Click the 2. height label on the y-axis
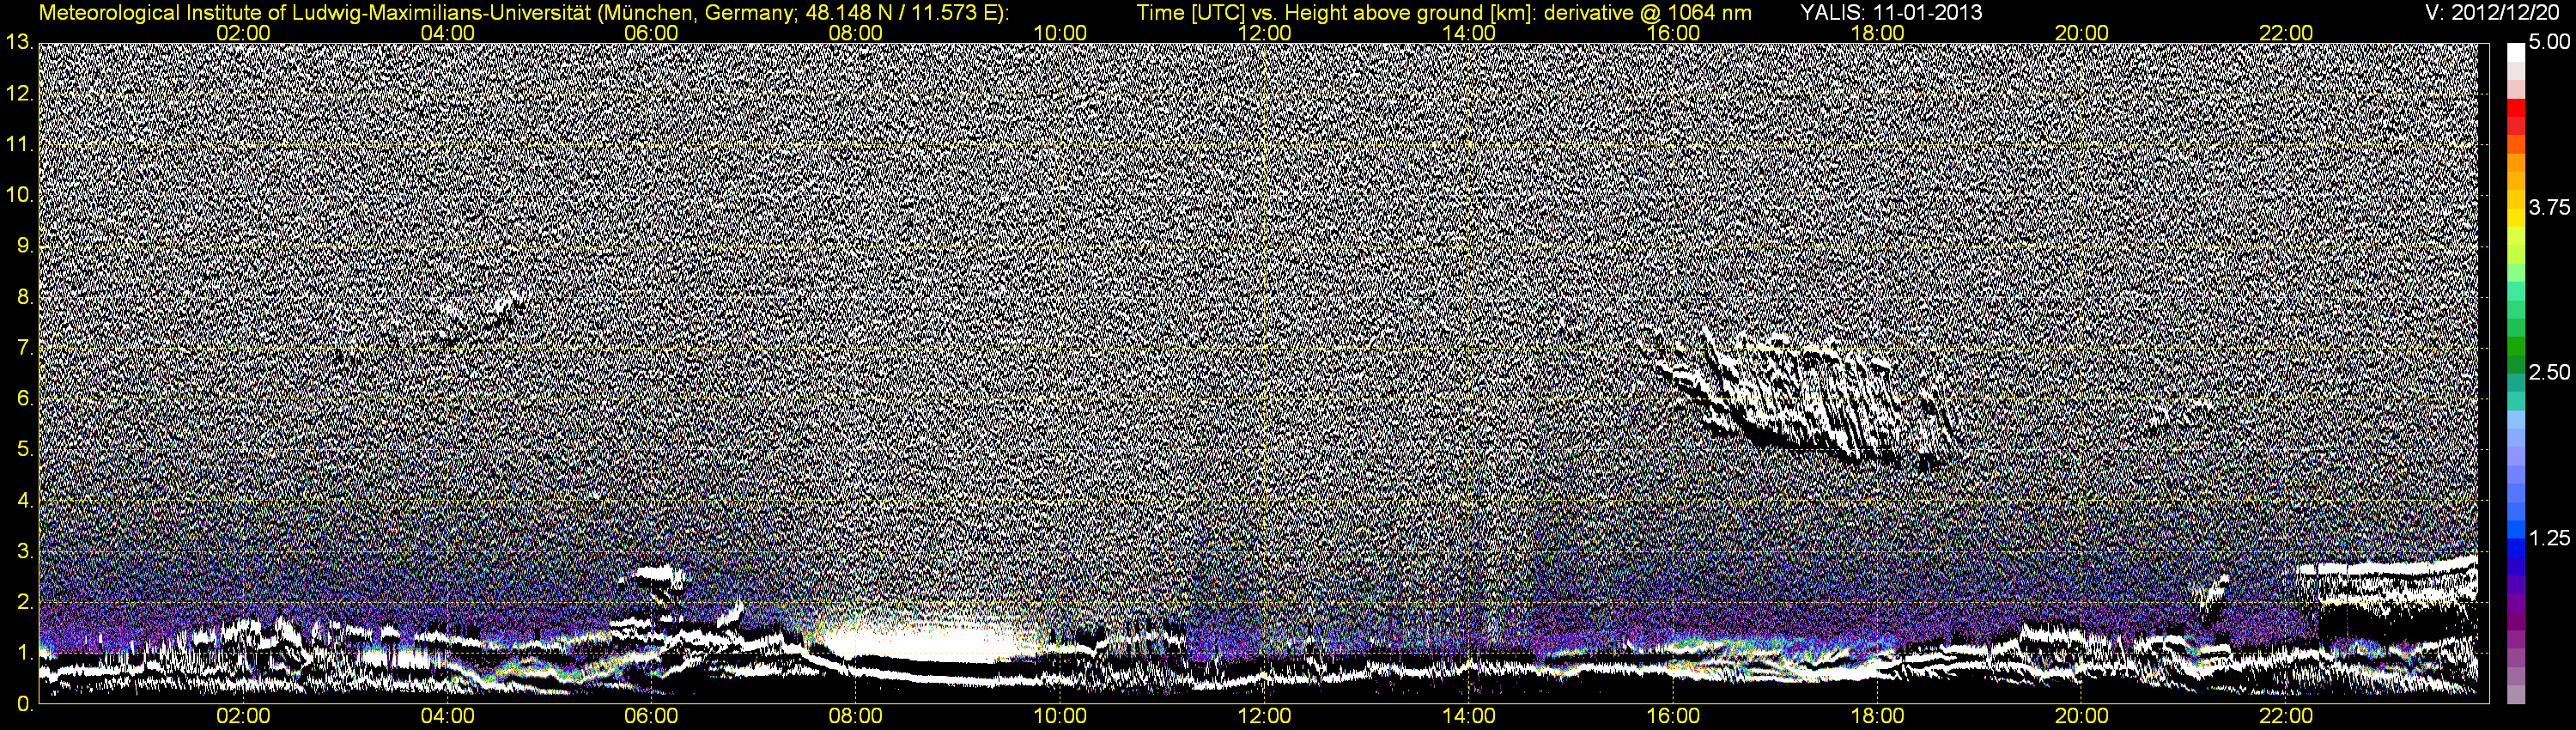This screenshot has width=2576, height=730. [24, 603]
